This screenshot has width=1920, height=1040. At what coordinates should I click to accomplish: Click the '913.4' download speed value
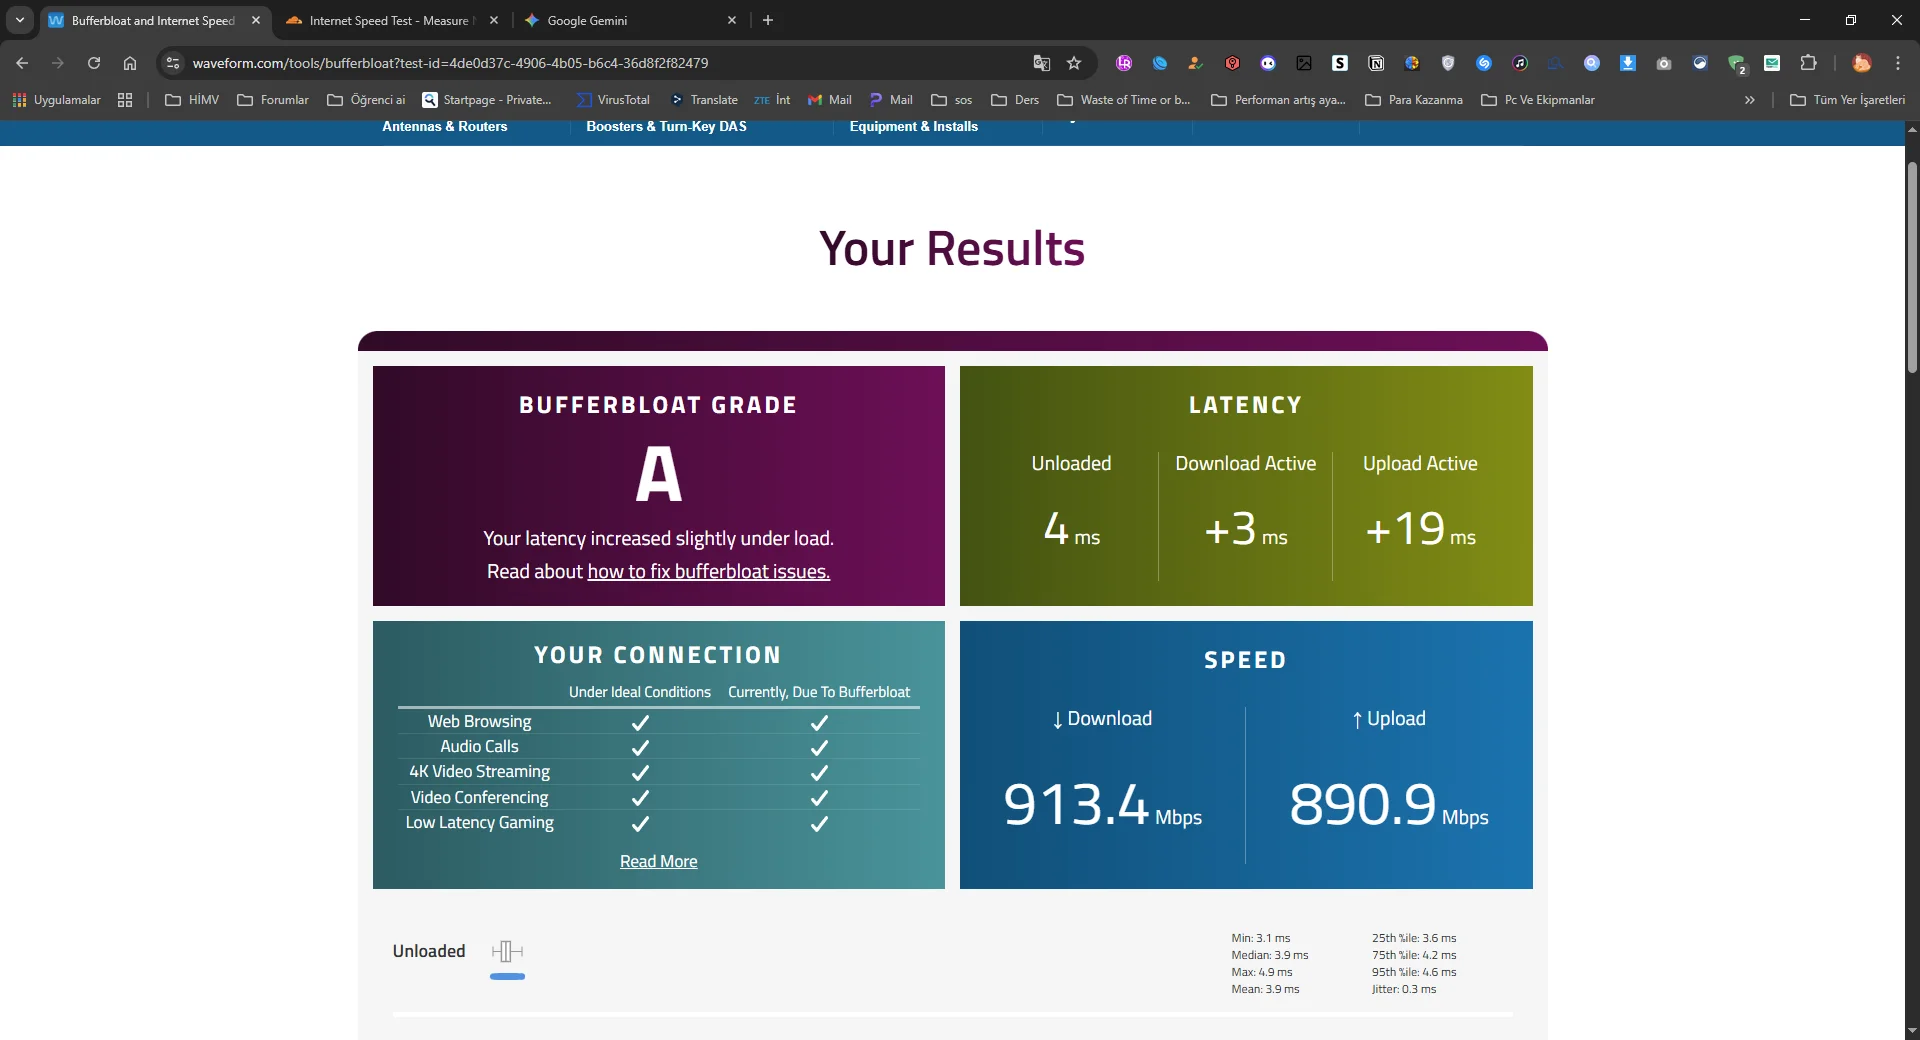point(1076,804)
